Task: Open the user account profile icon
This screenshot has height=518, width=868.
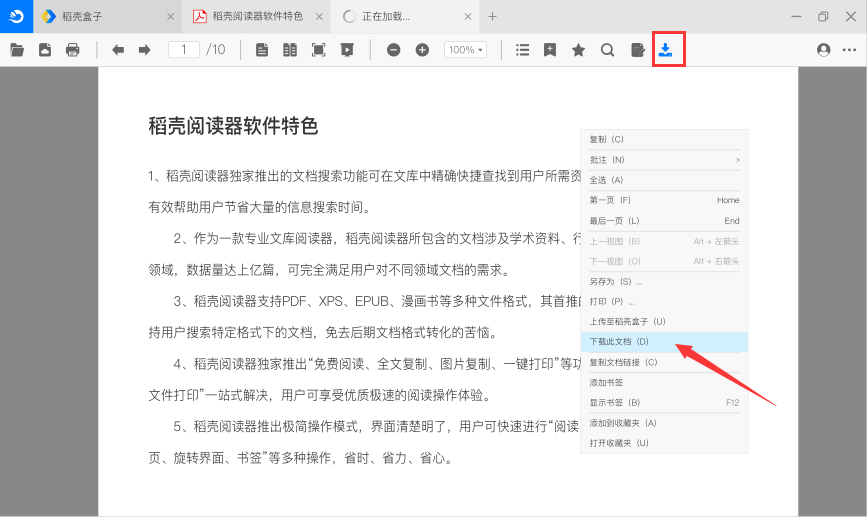Action: click(x=824, y=50)
